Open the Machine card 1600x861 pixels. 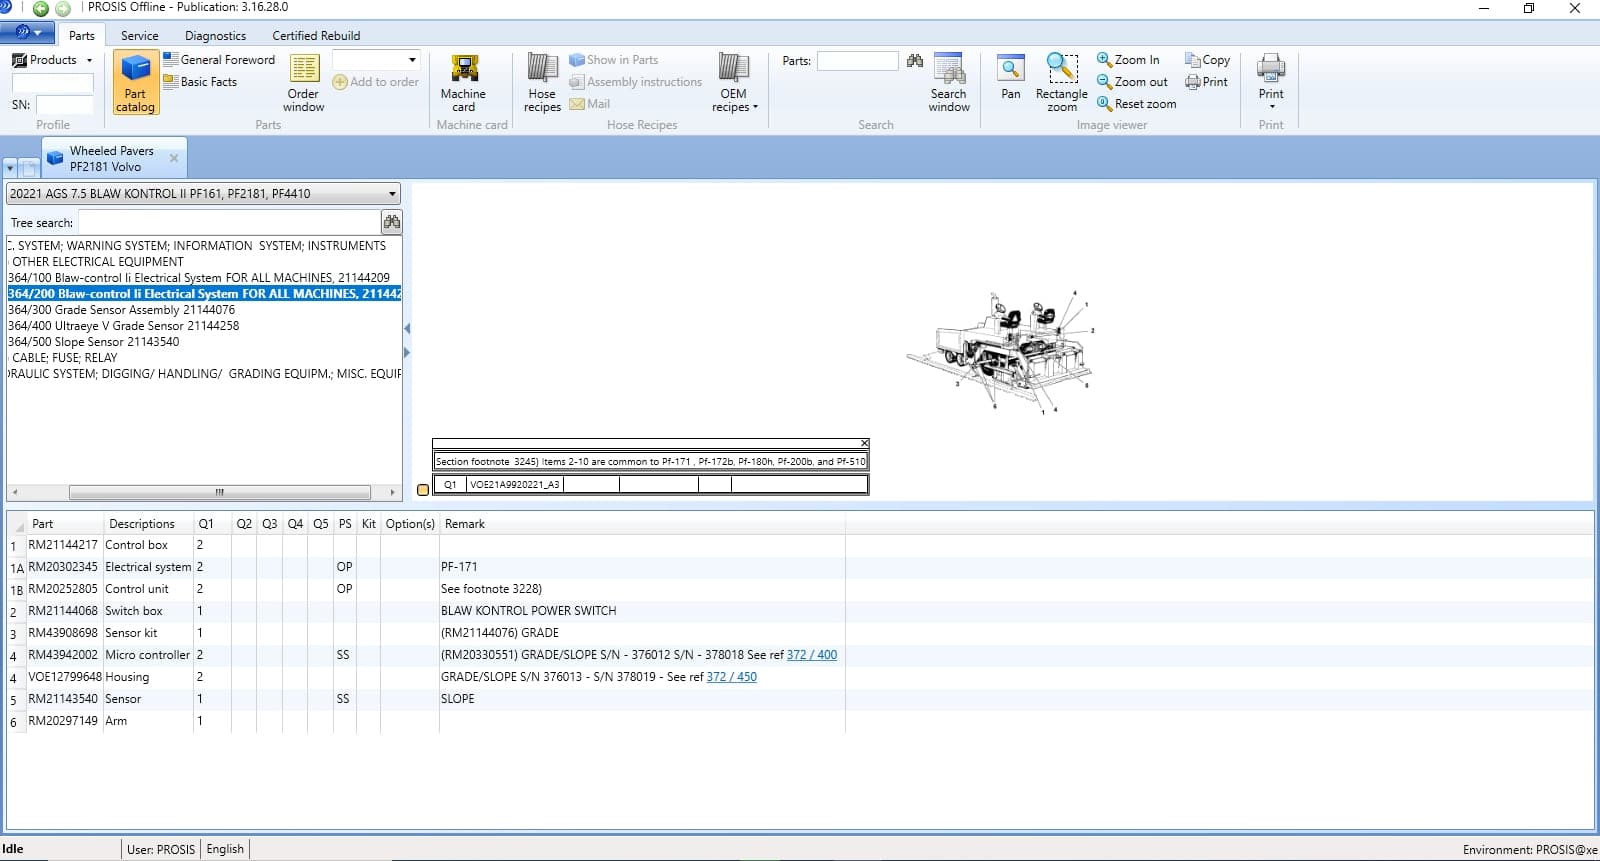[463, 83]
